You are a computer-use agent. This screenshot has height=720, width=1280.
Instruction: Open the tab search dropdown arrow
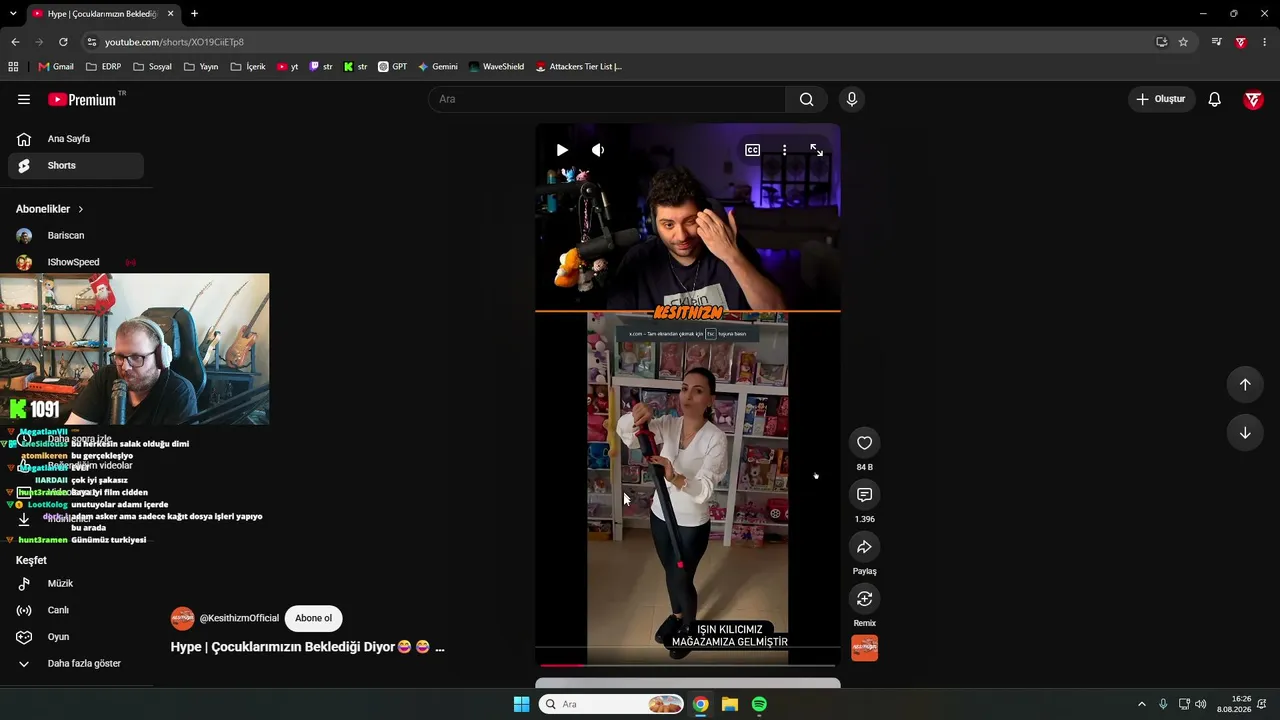[13, 14]
